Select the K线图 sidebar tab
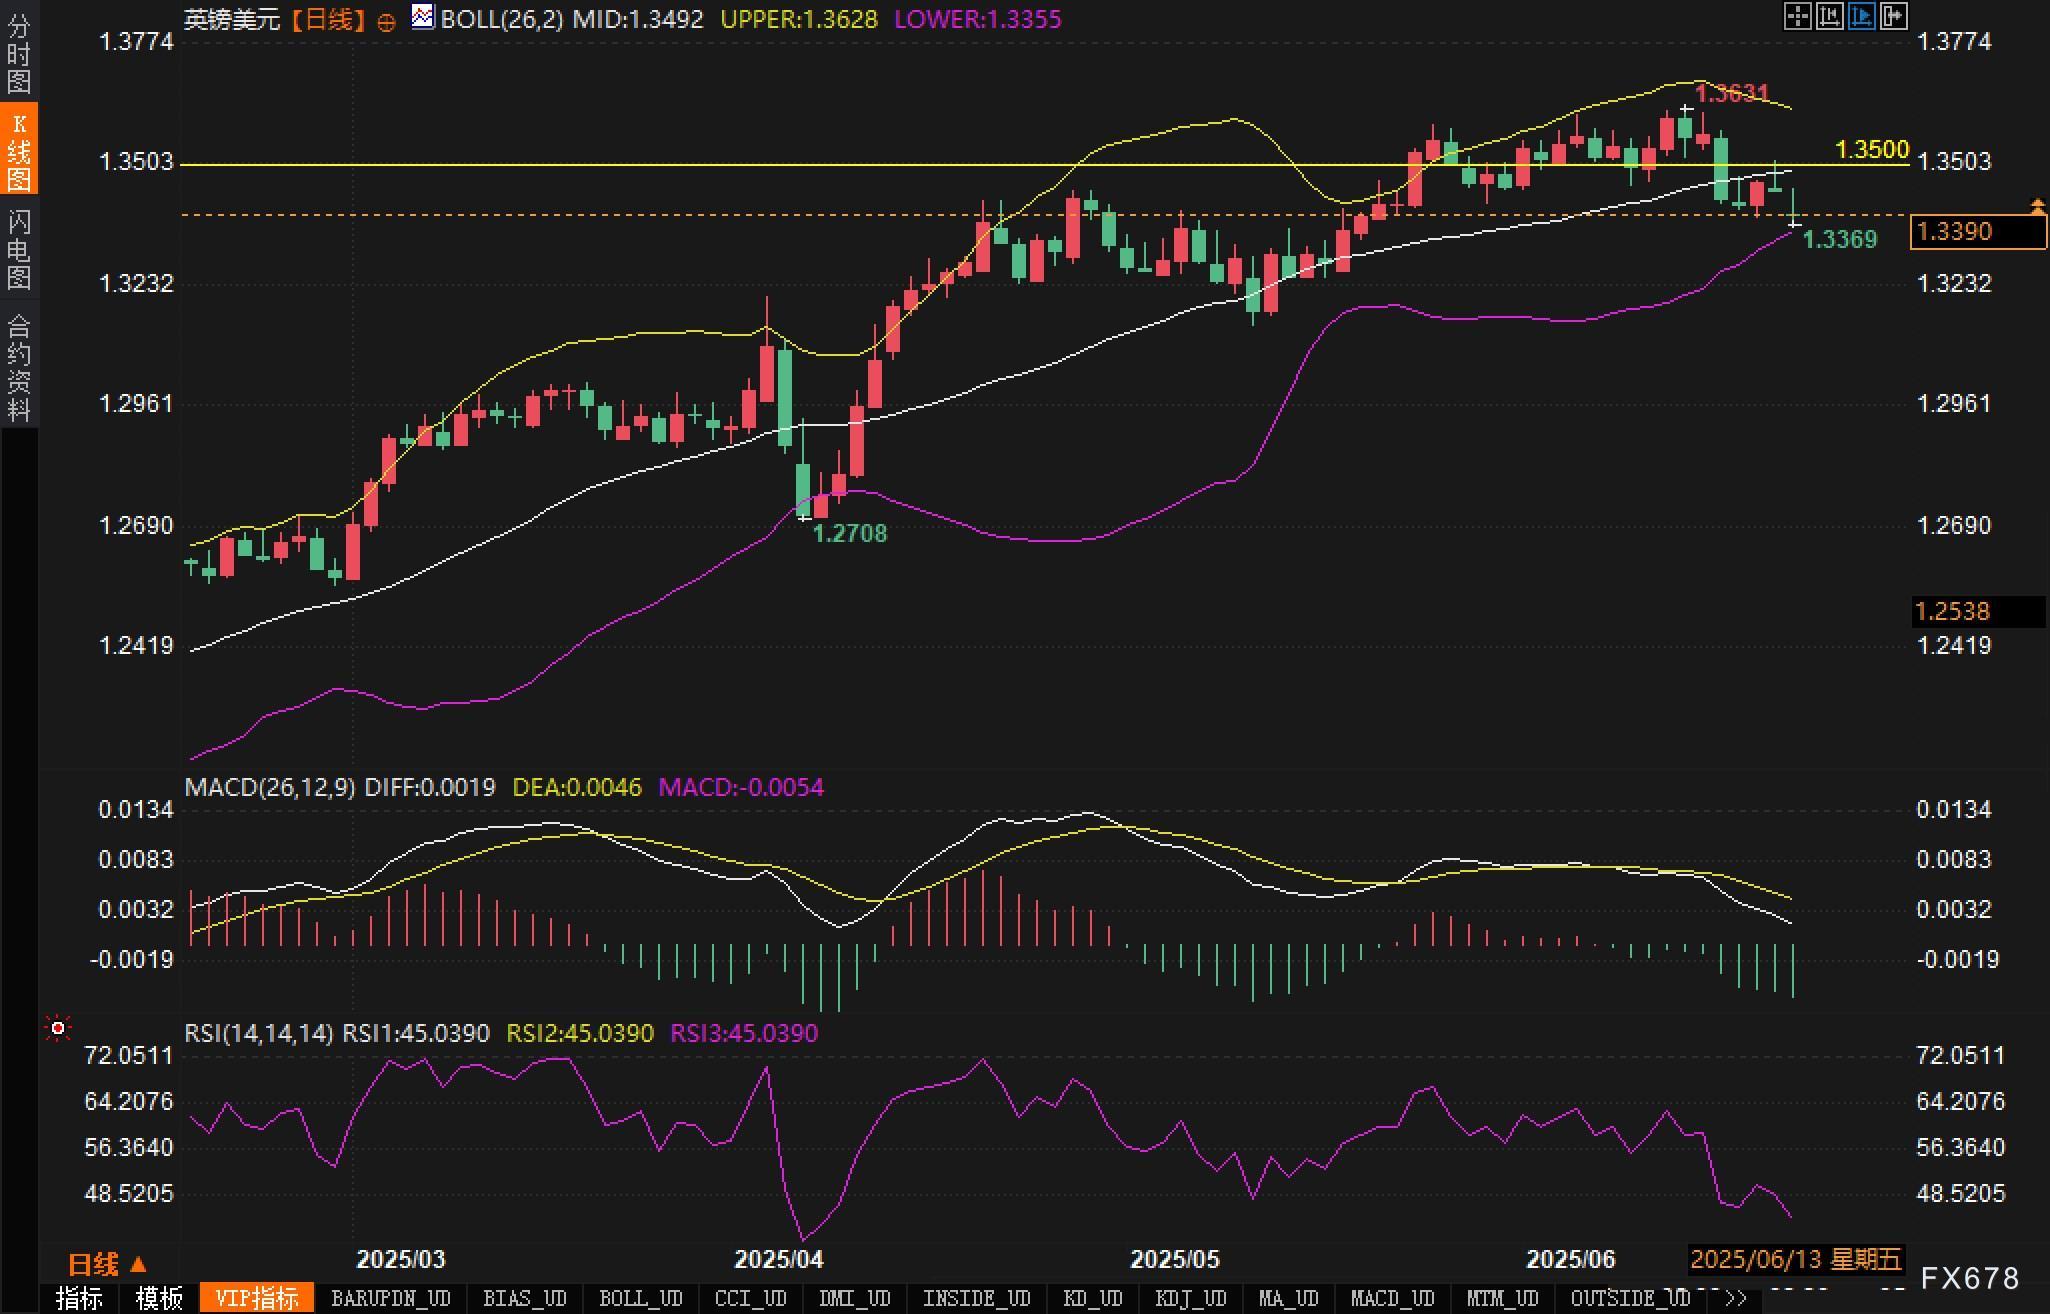Image resolution: width=2050 pixels, height=1314 pixels. click(x=18, y=150)
